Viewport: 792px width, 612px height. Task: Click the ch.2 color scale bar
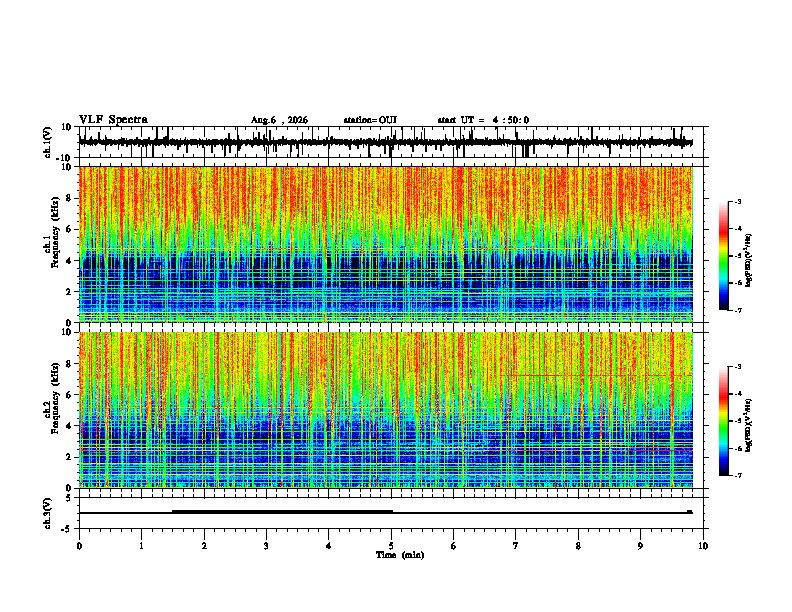coord(724,421)
